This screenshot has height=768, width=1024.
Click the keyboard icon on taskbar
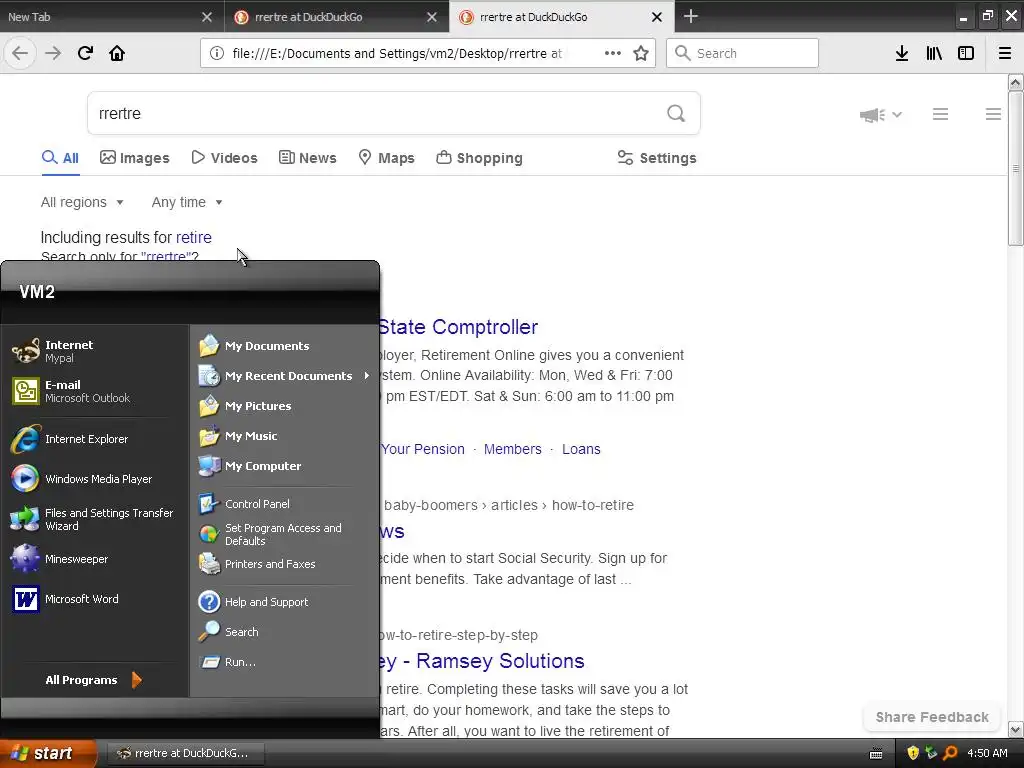tap(876, 754)
